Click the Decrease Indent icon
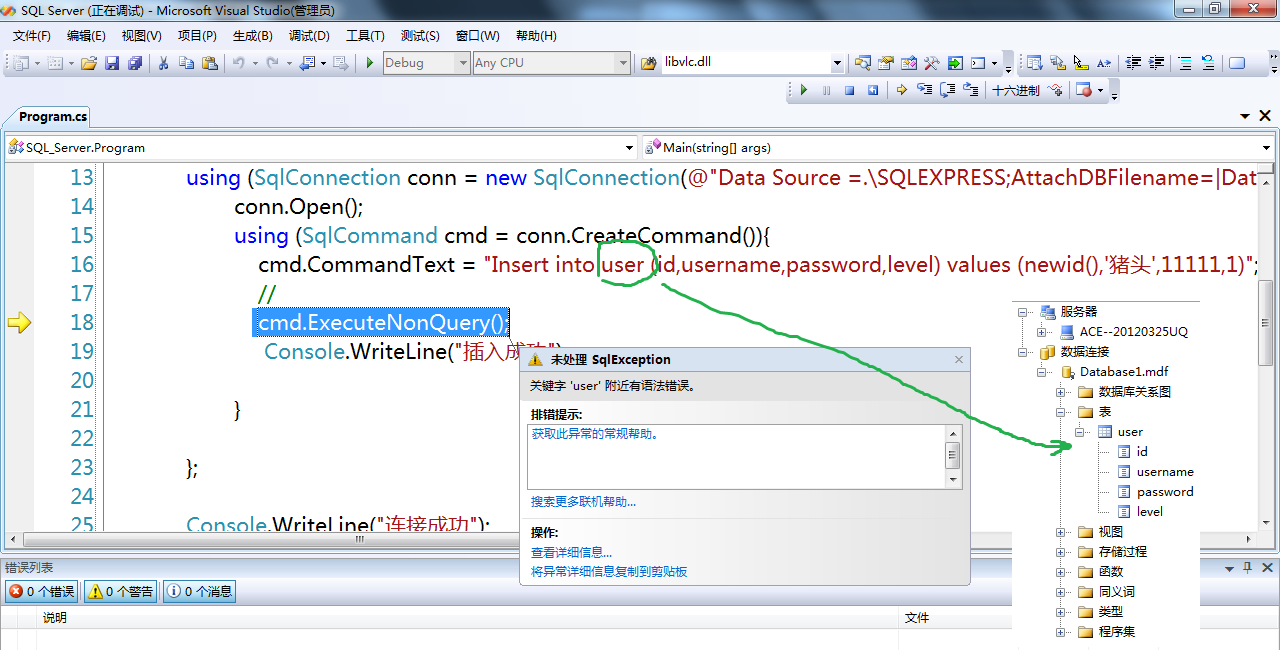1280x650 pixels. tap(1133, 63)
